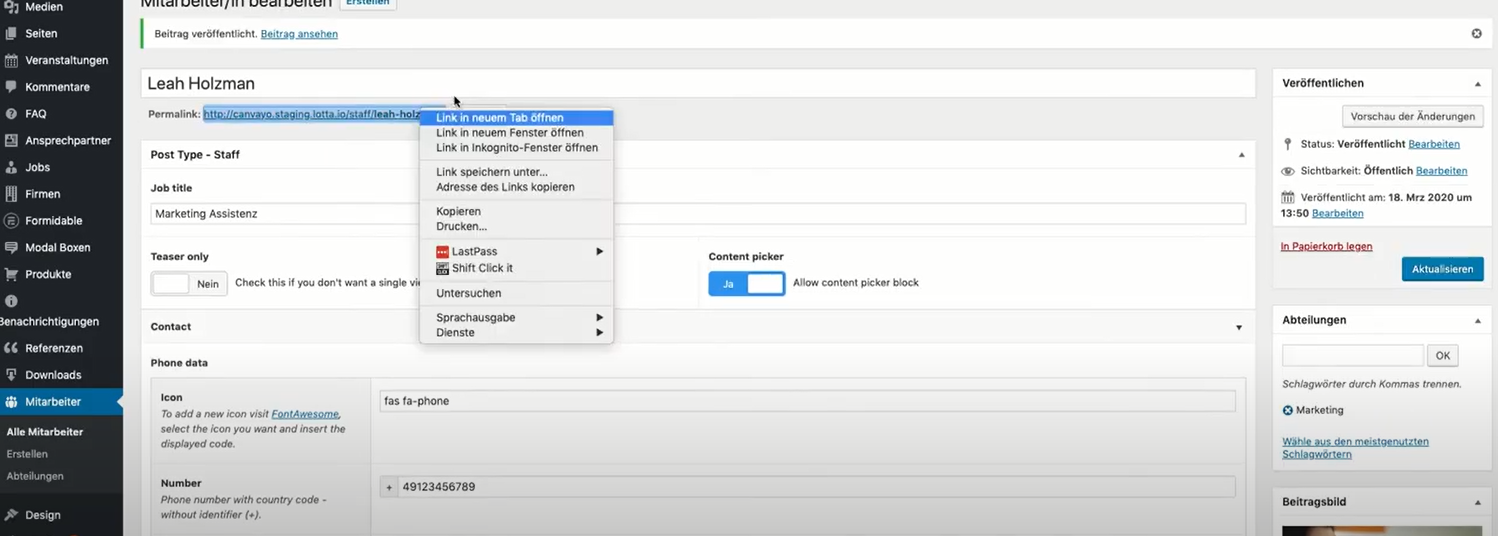Click the 'In Papierkorb legen' link
Screen dimensions: 1498x536
[1326, 246]
